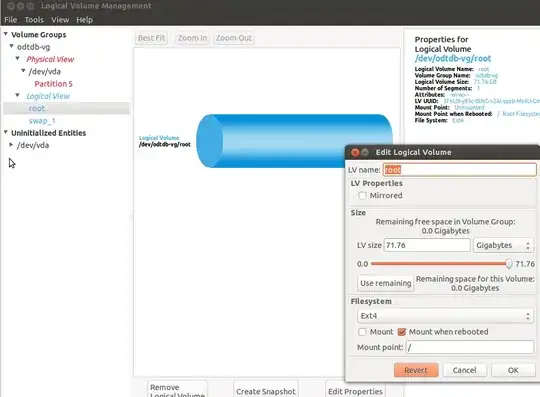The height and width of the screenshot is (397, 540).
Task: Click Remove Logical Volume button
Action: [177, 390]
